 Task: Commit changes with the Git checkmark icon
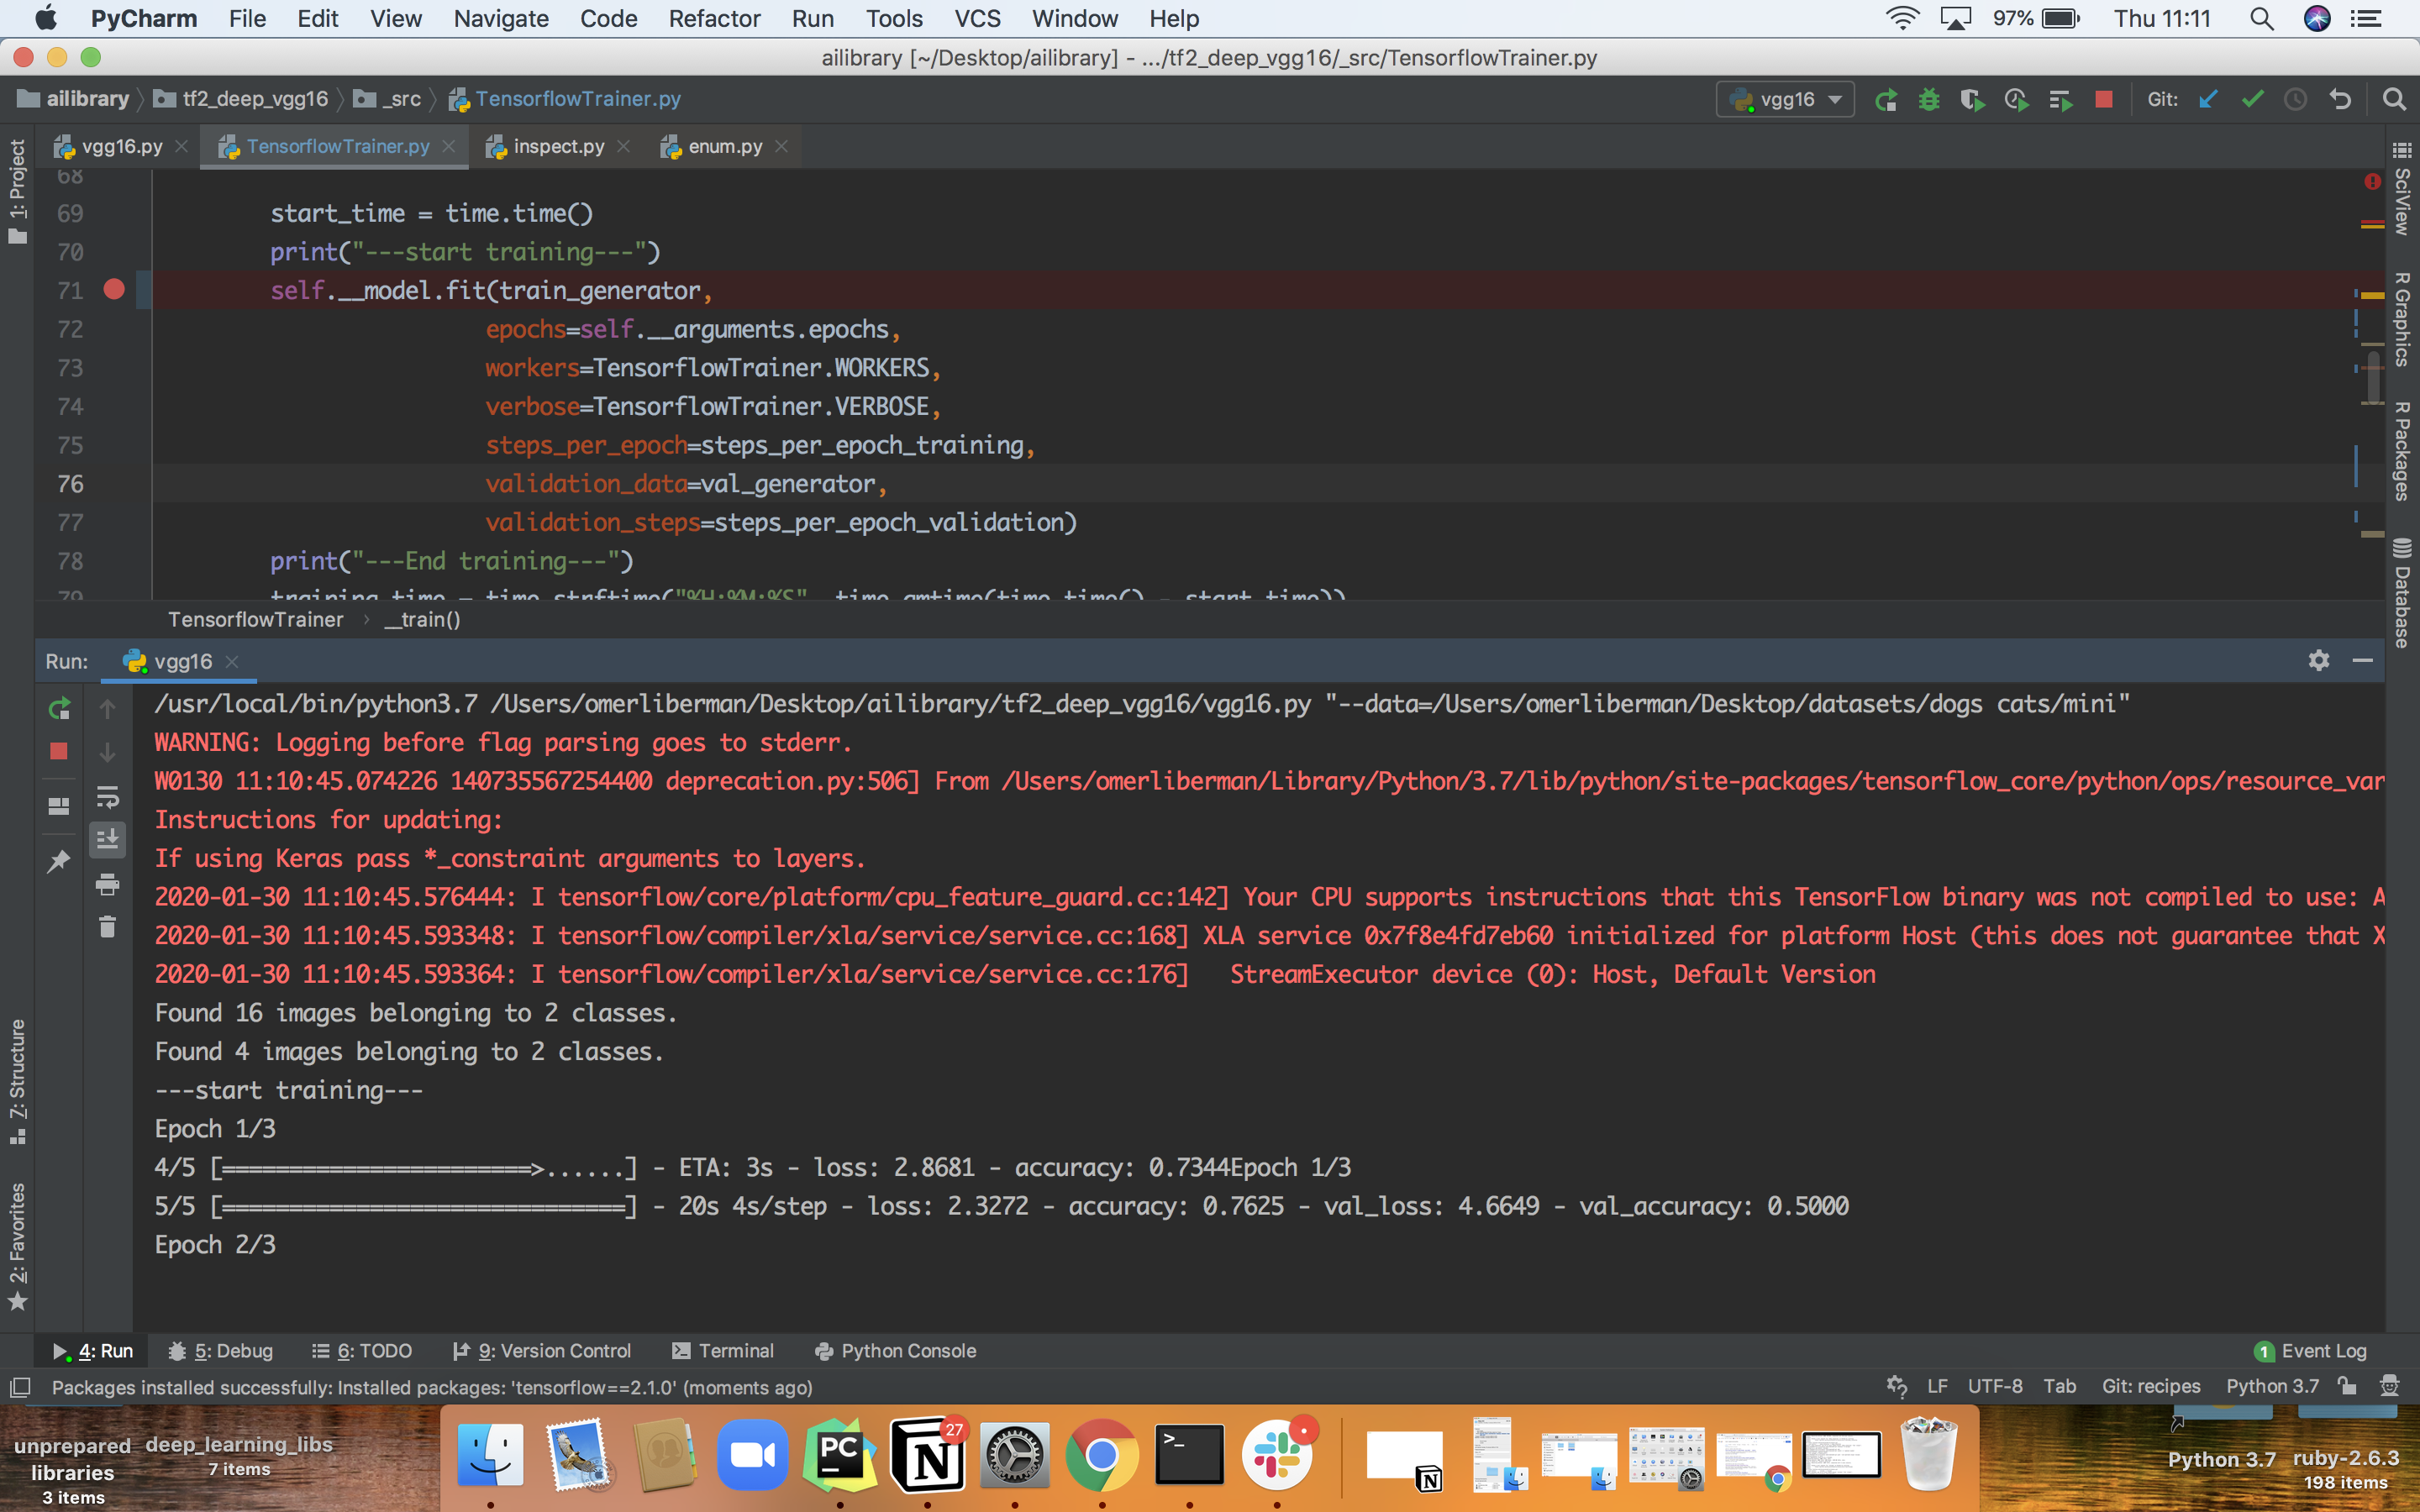2252,99
